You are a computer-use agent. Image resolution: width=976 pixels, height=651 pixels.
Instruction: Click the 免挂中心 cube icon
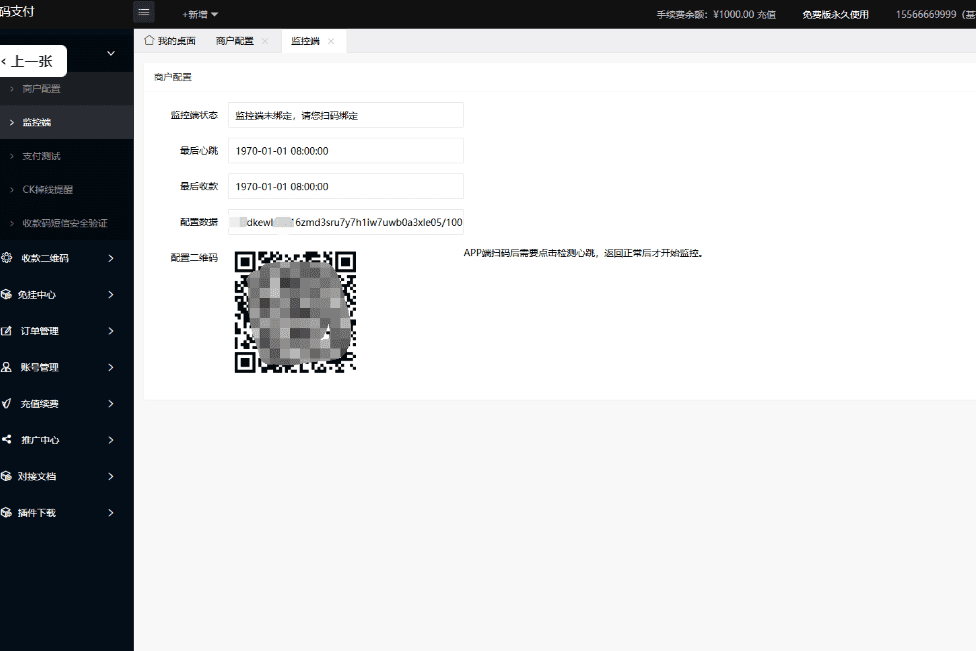6,294
